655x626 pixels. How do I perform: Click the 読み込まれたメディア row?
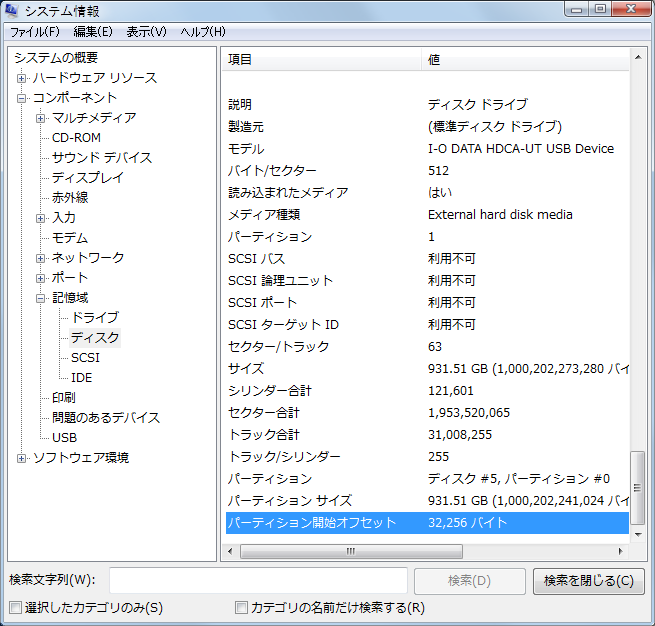coord(427,193)
